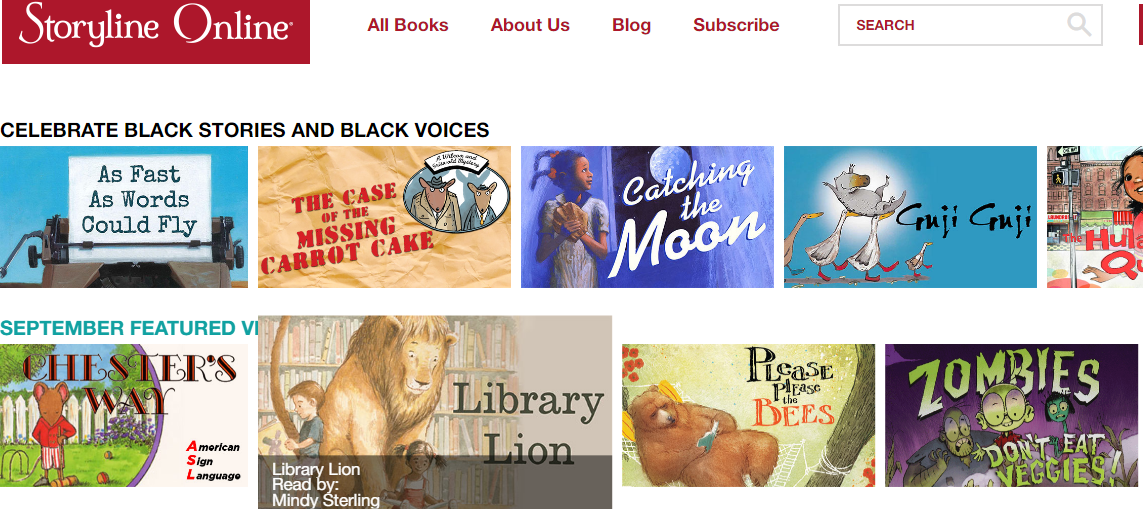Viewport: 1143px width, 509px height.
Task: Select The Case of the Missing Carrot Cake
Action: pos(384,217)
